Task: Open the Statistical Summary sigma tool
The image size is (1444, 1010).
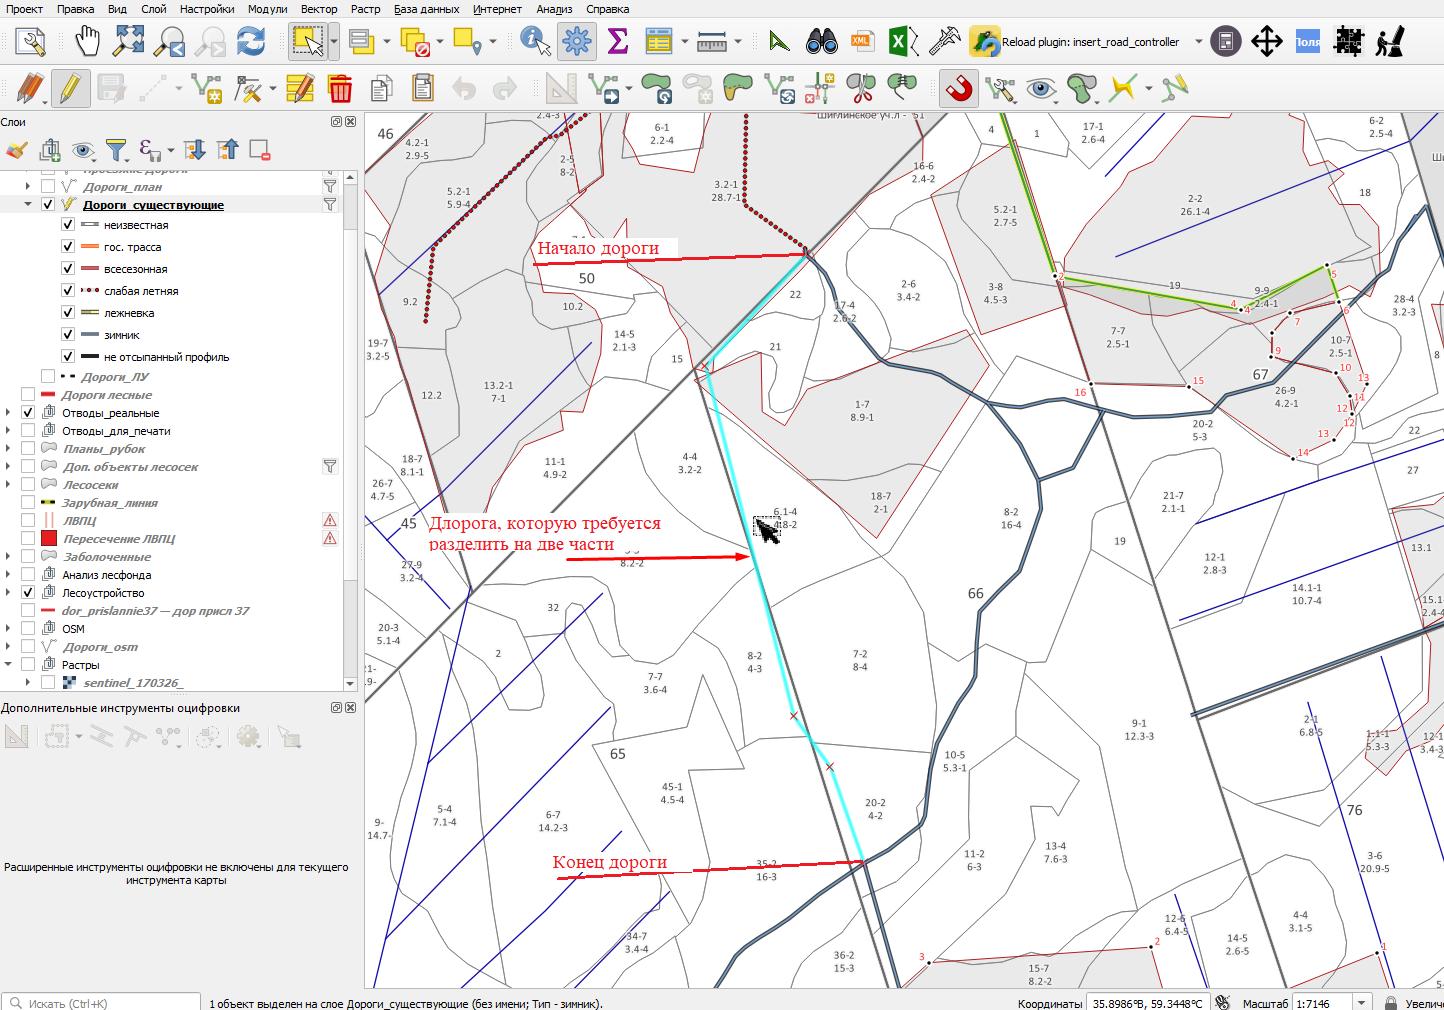Action: [618, 42]
